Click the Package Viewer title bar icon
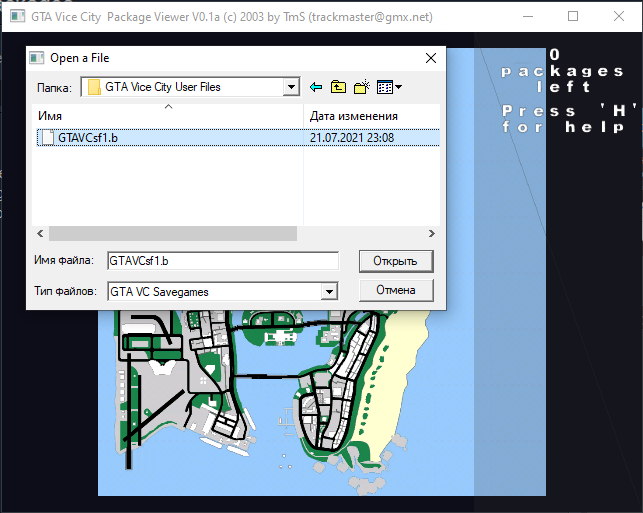The image size is (643, 513). point(17,16)
